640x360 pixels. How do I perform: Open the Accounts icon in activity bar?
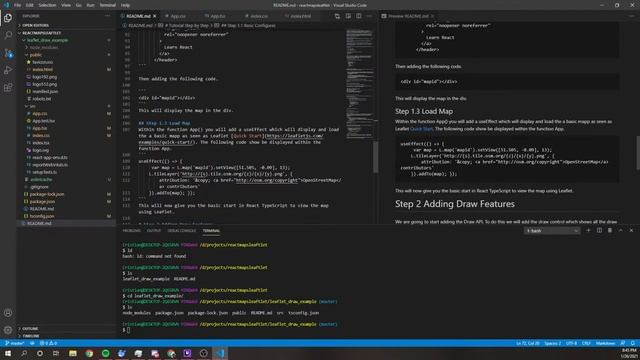coord(8,313)
